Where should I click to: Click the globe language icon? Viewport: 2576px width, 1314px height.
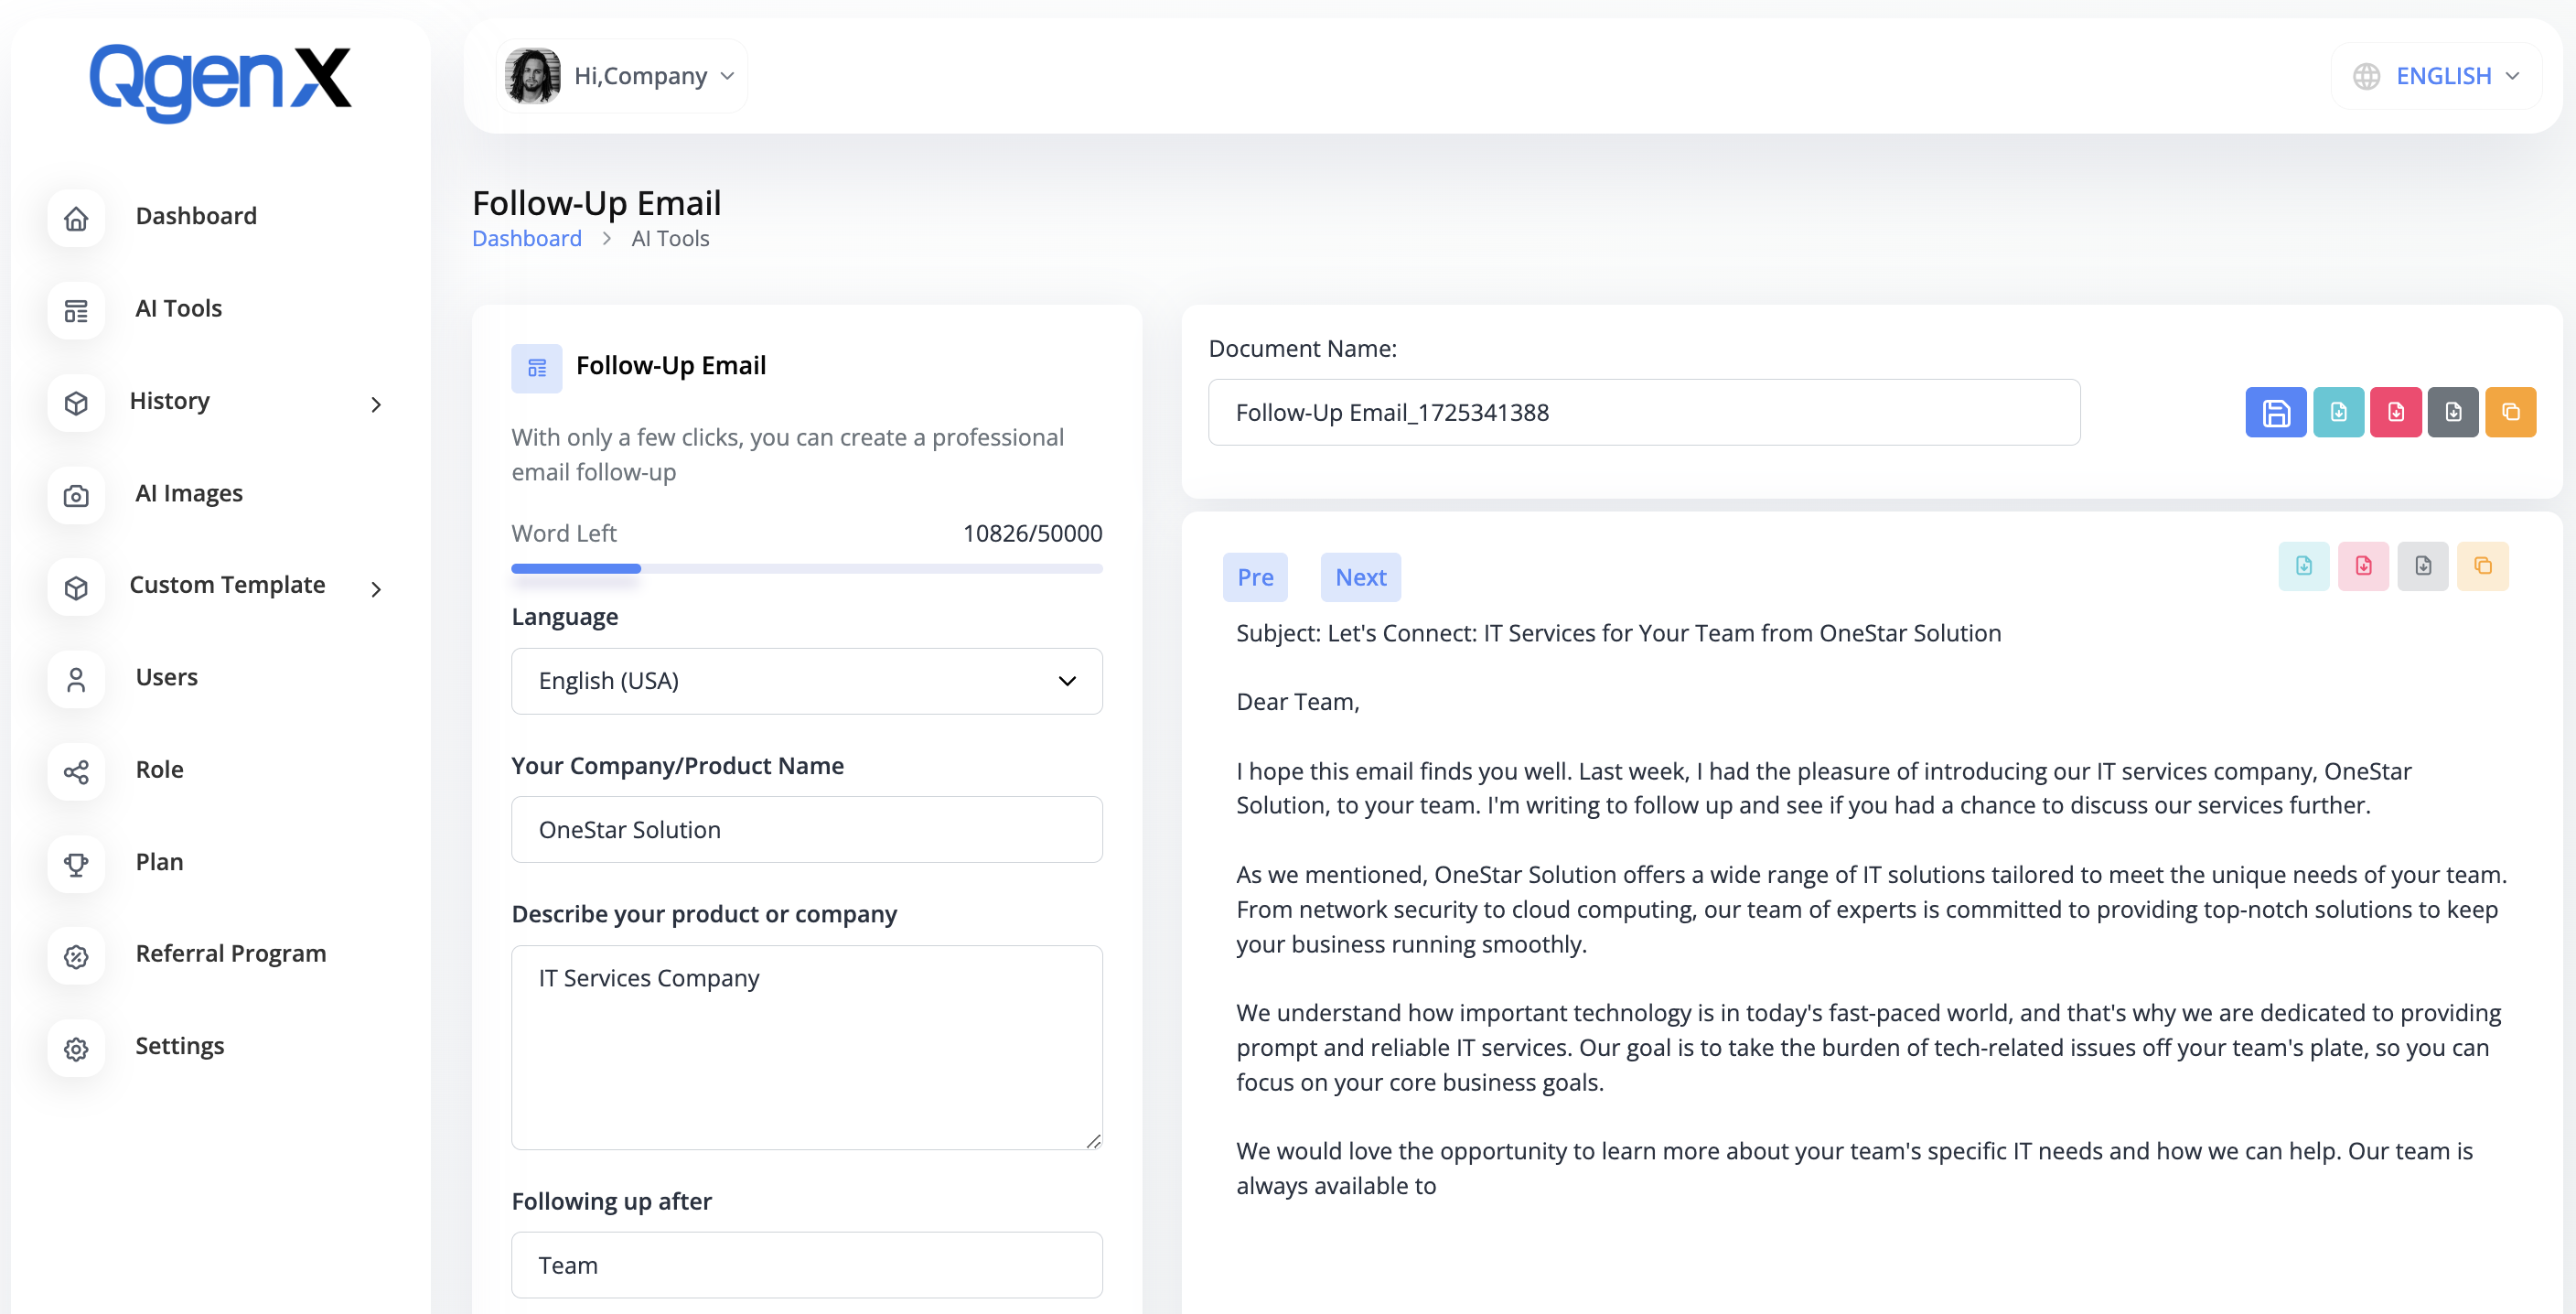pyautogui.click(x=2366, y=77)
